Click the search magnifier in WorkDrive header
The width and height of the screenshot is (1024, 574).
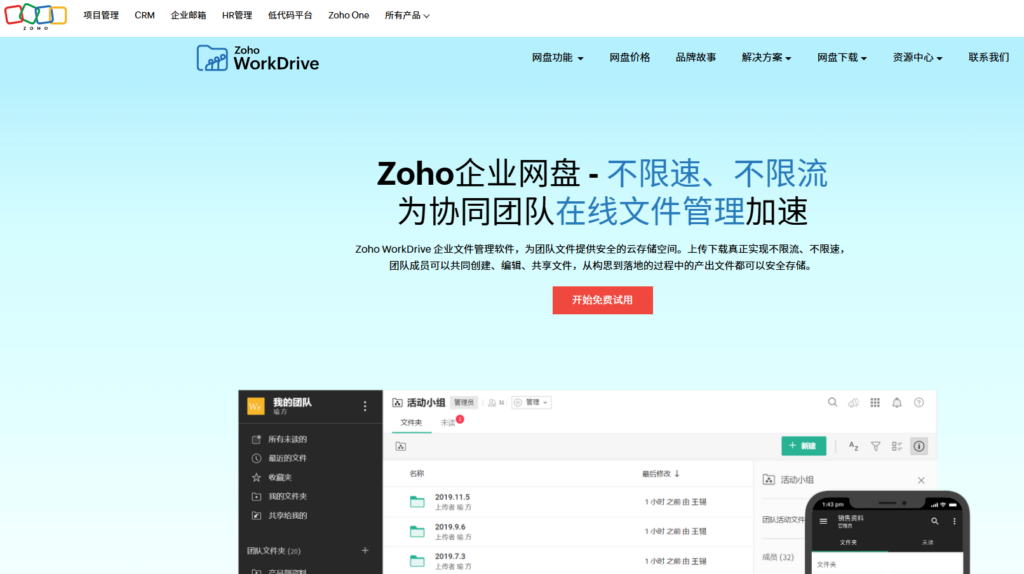[x=832, y=402]
